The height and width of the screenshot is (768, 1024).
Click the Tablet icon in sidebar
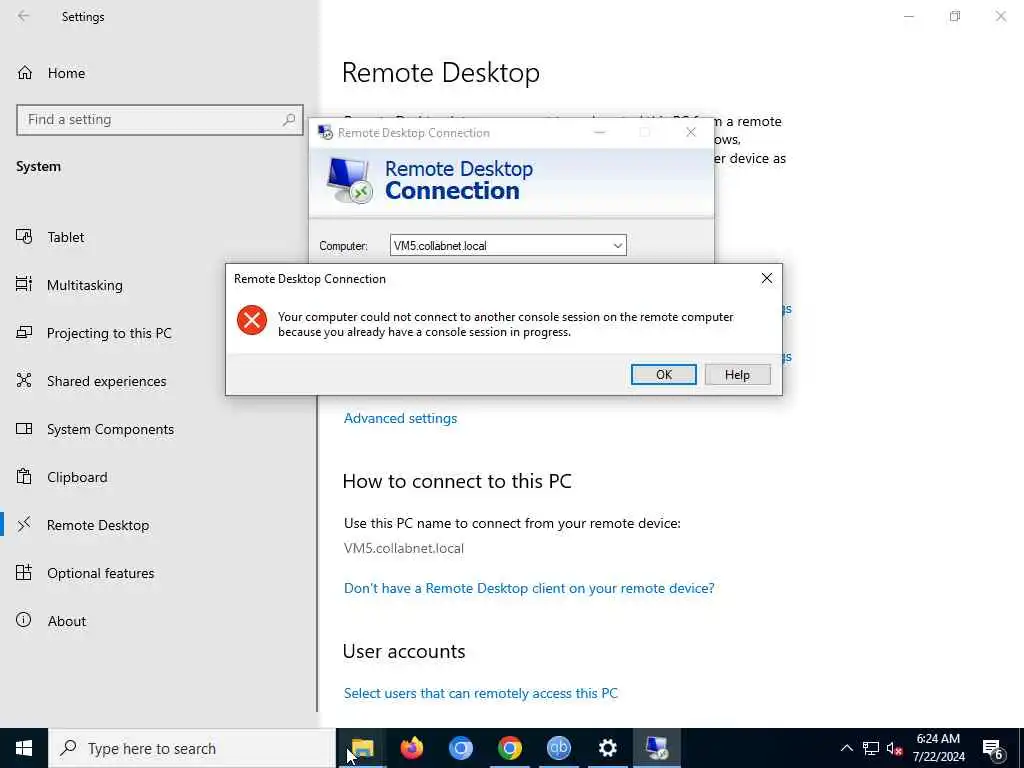[24, 236]
